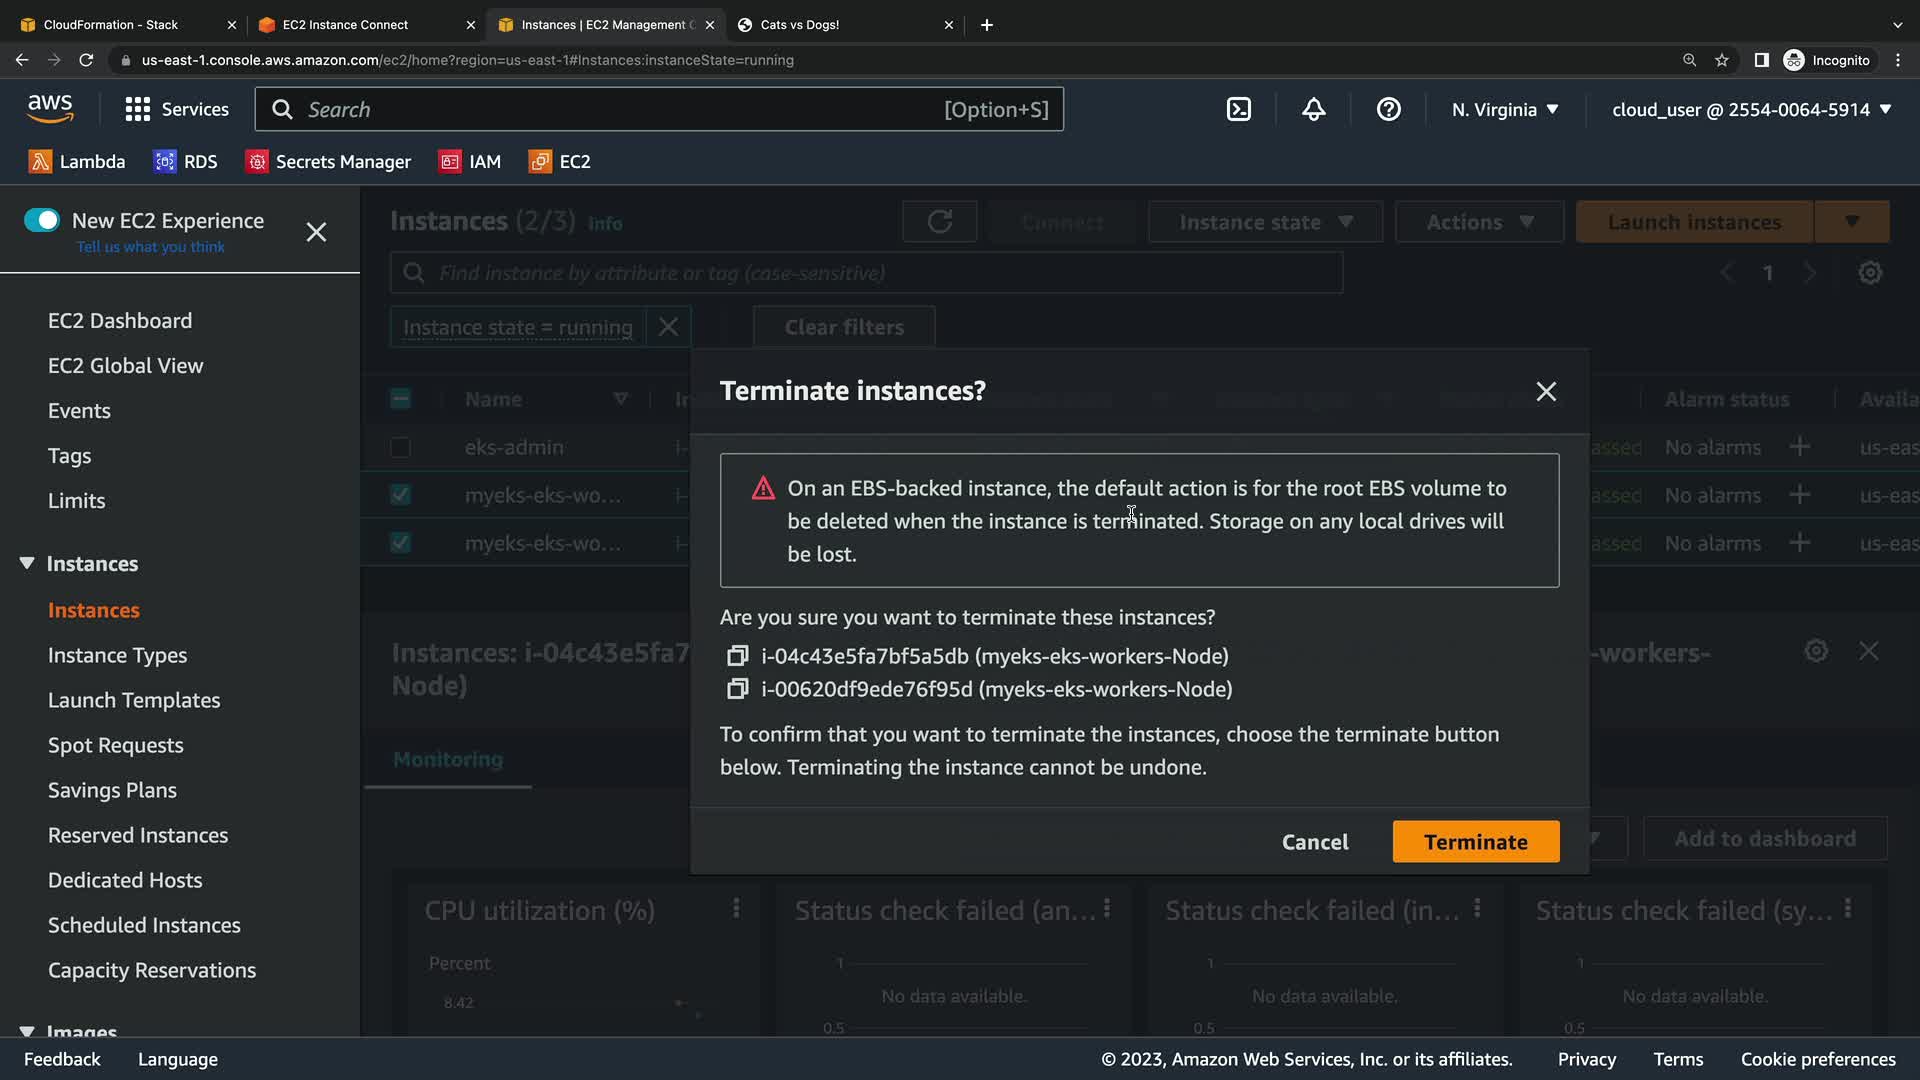The width and height of the screenshot is (1920, 1080).
Task: Toggle New EC2 Experience switch
Action: tap(42, 220)
